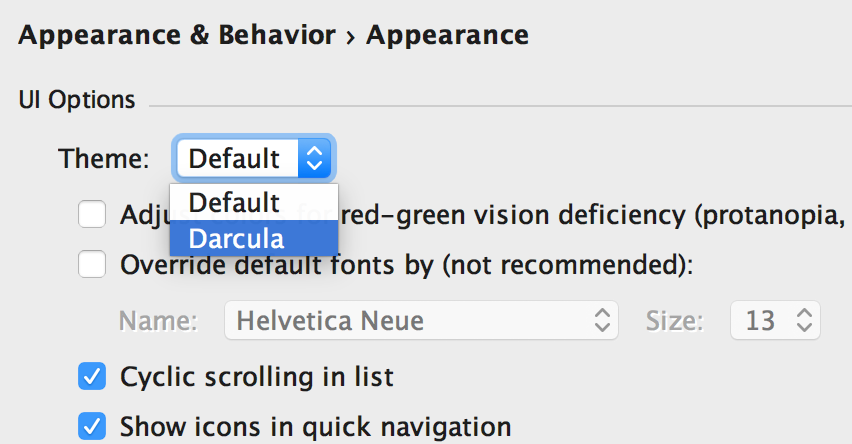Click the UI Options section header
The height and width of the screenshot is (444, 852).
click(77, 100)
